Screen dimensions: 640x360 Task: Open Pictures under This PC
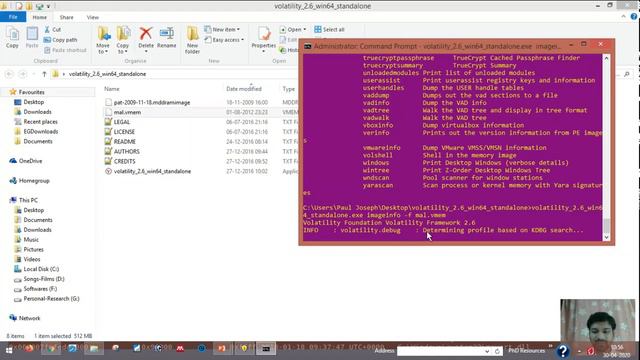click(29, 249)
